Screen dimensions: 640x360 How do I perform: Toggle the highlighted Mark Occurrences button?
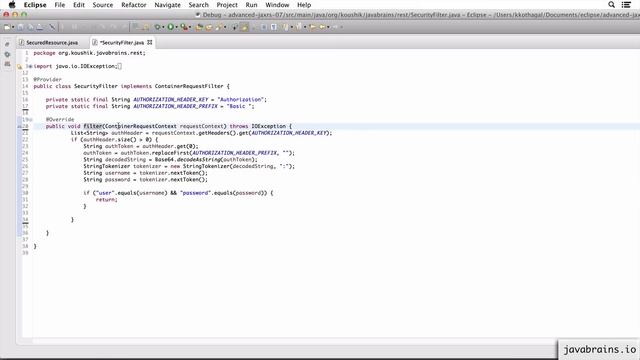click(244, 27)
